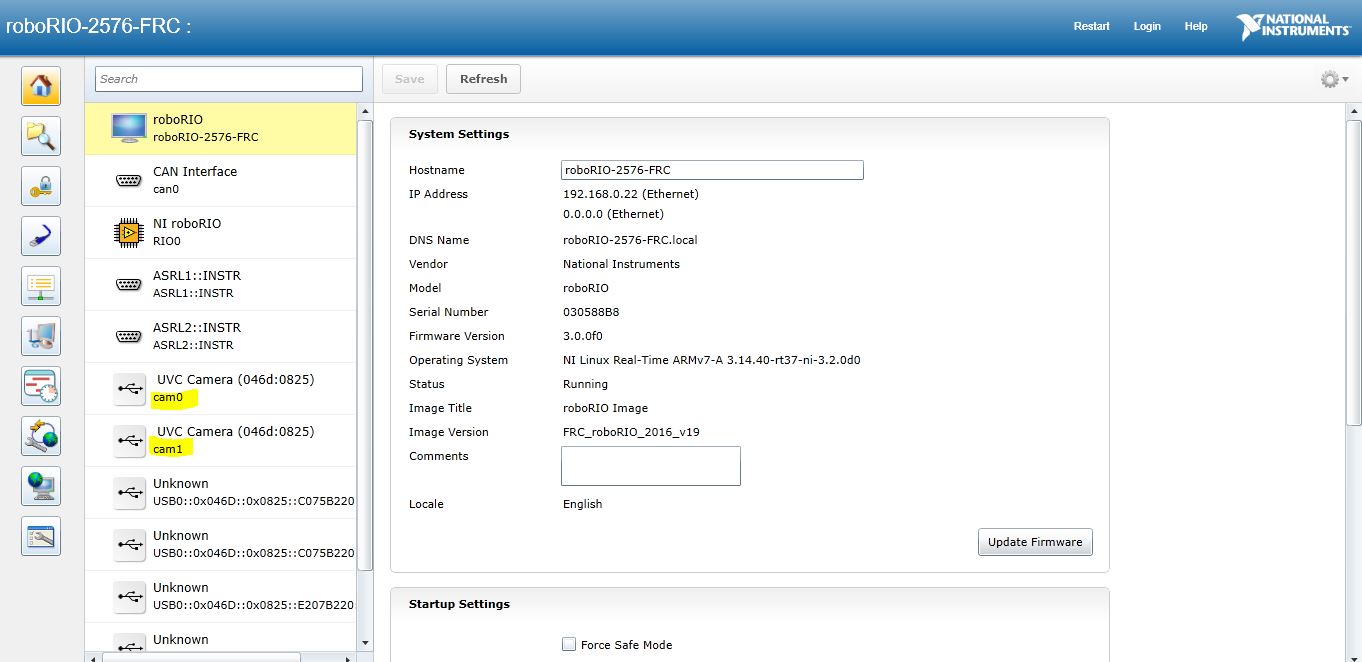Click the DNS name roboRIO-2576-FRC.local
The height and width of the screenshot is (662, 1362).
click(x=630, y=240)
